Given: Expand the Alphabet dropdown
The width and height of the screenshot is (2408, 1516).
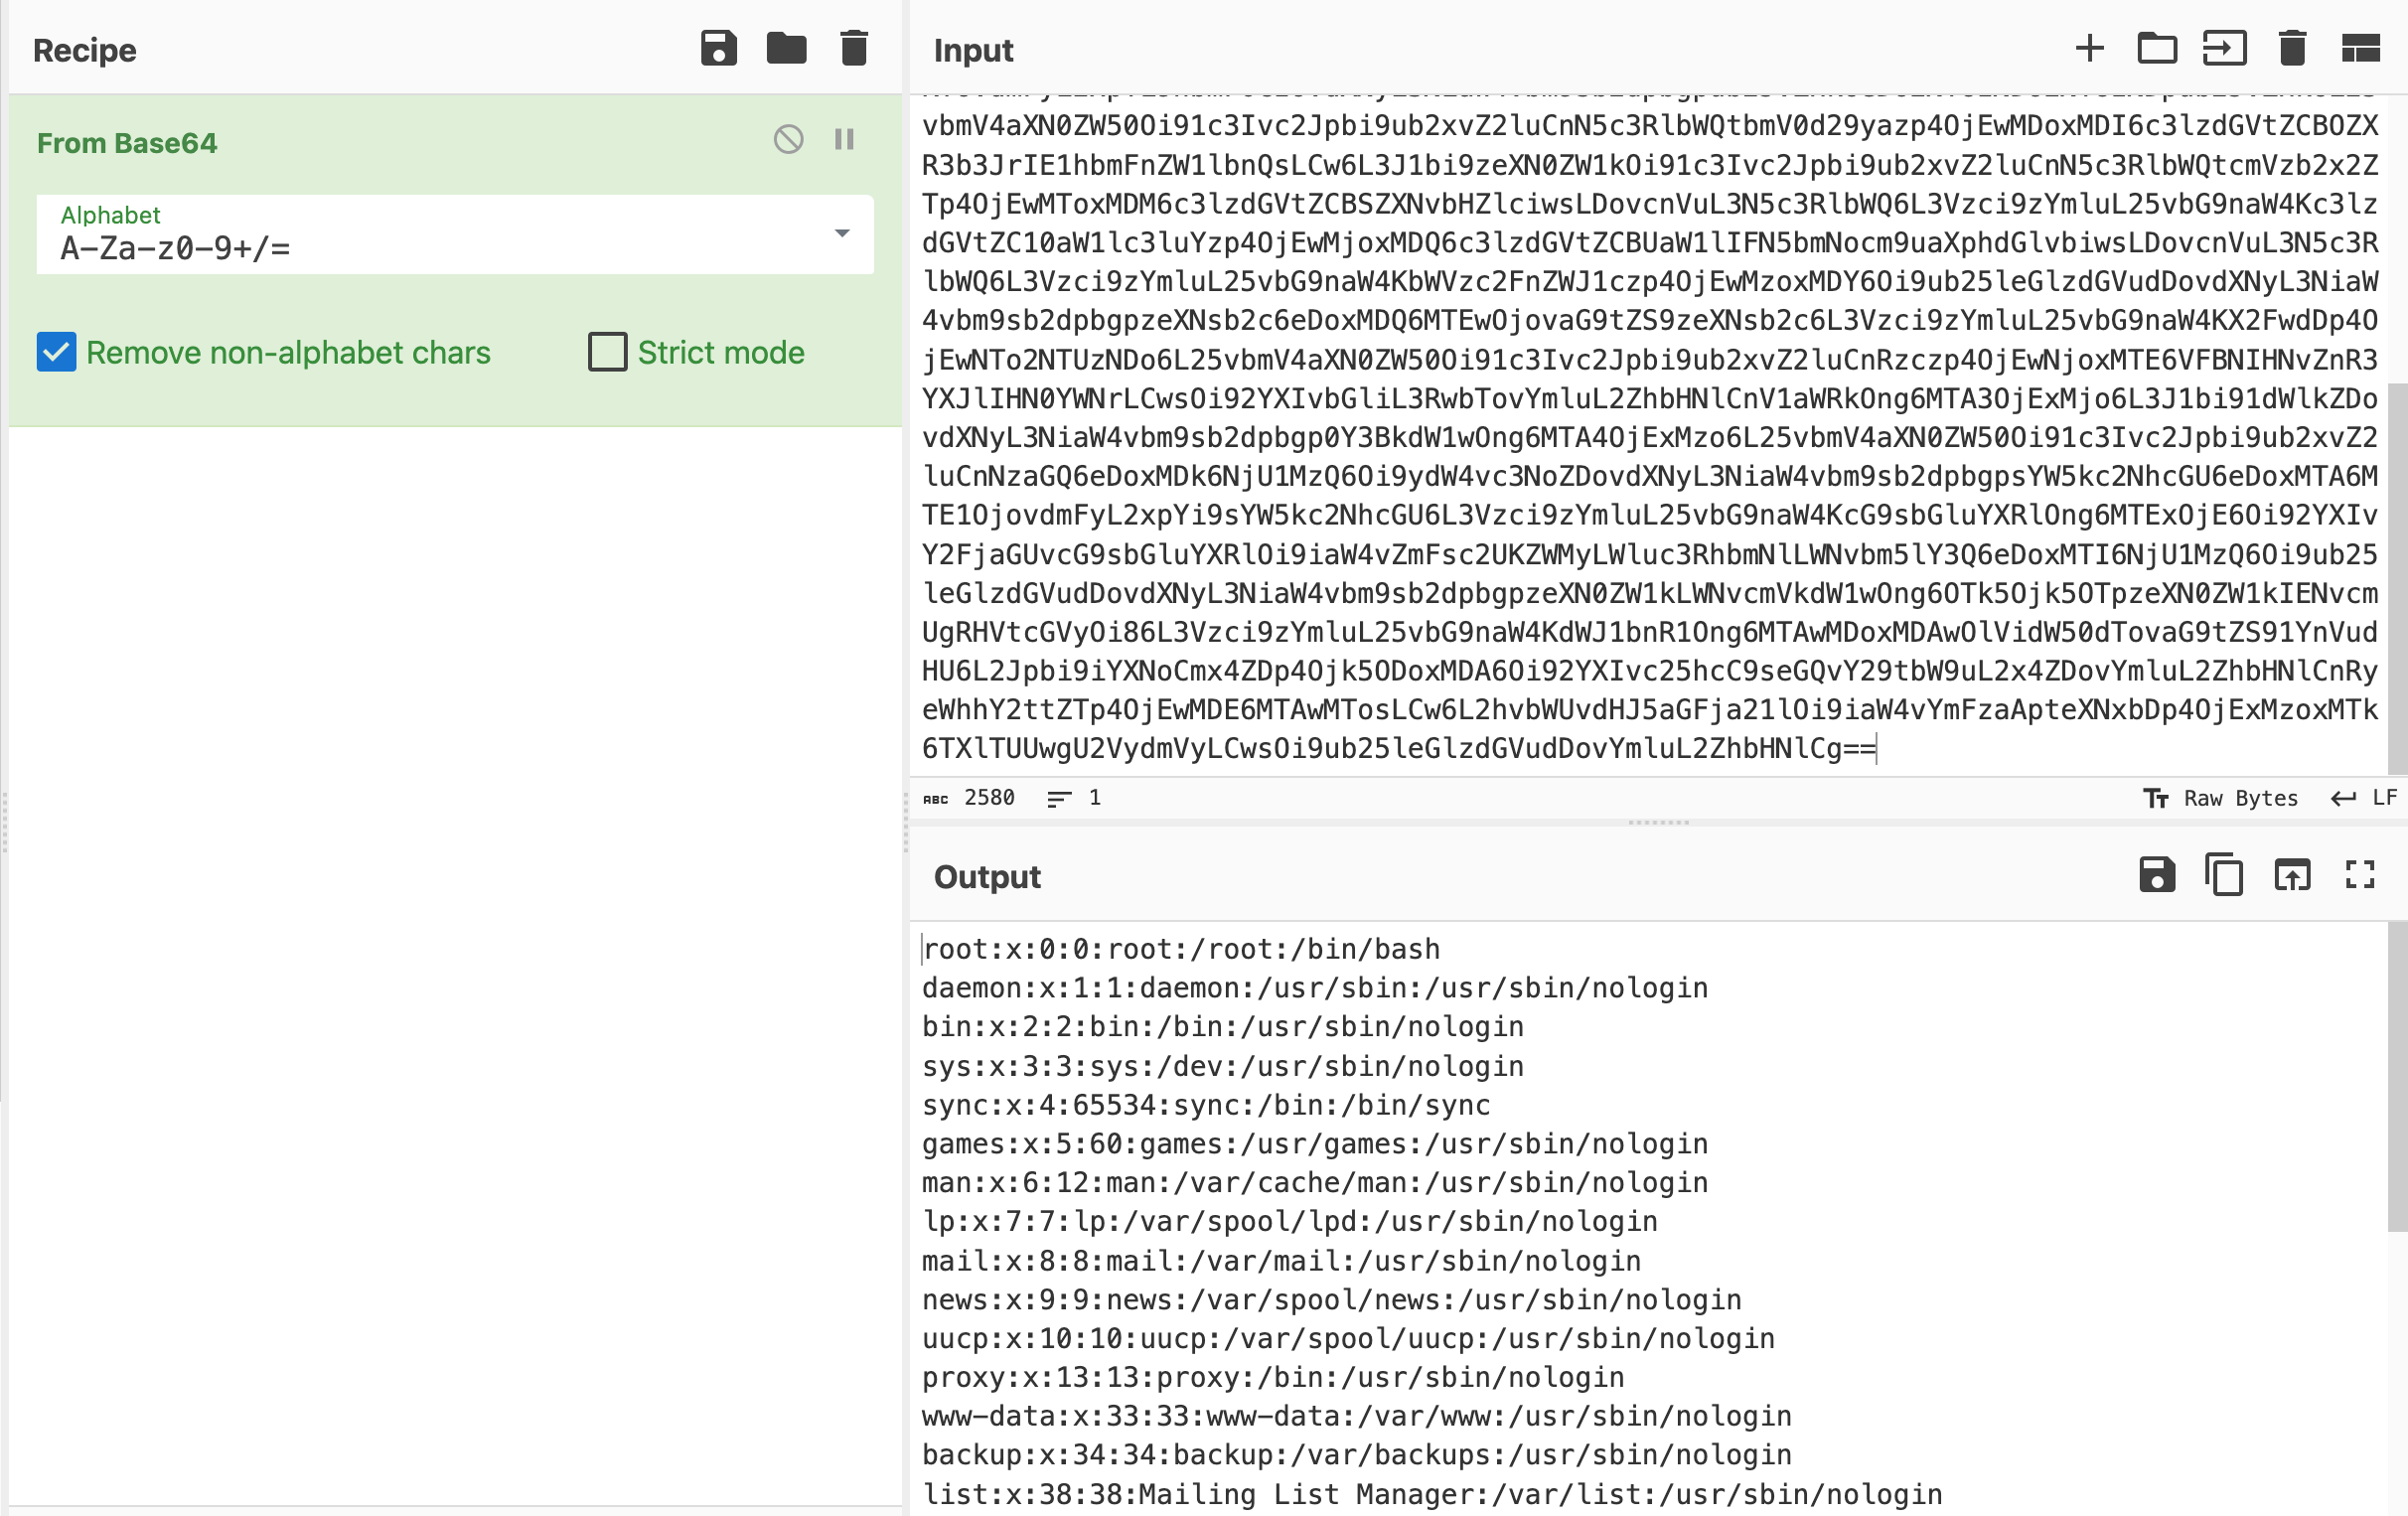Looking at the screenshot, I should pos(455,234).
